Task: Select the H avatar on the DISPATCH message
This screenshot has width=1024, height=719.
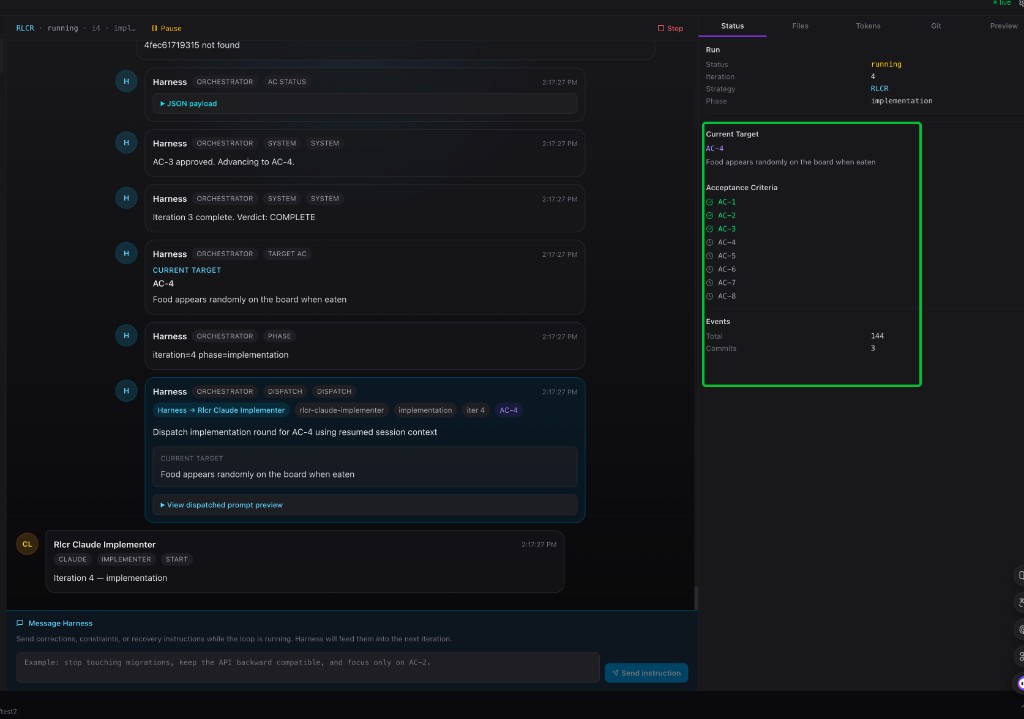Action: [126, 391]
